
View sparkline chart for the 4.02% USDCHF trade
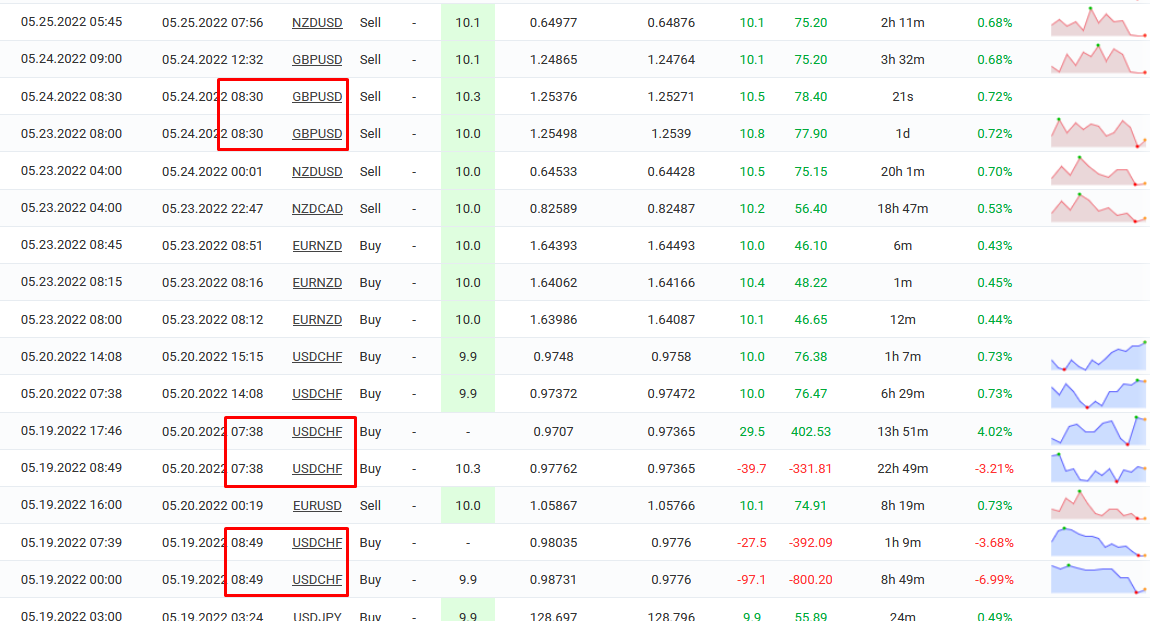click(1098, 431)
